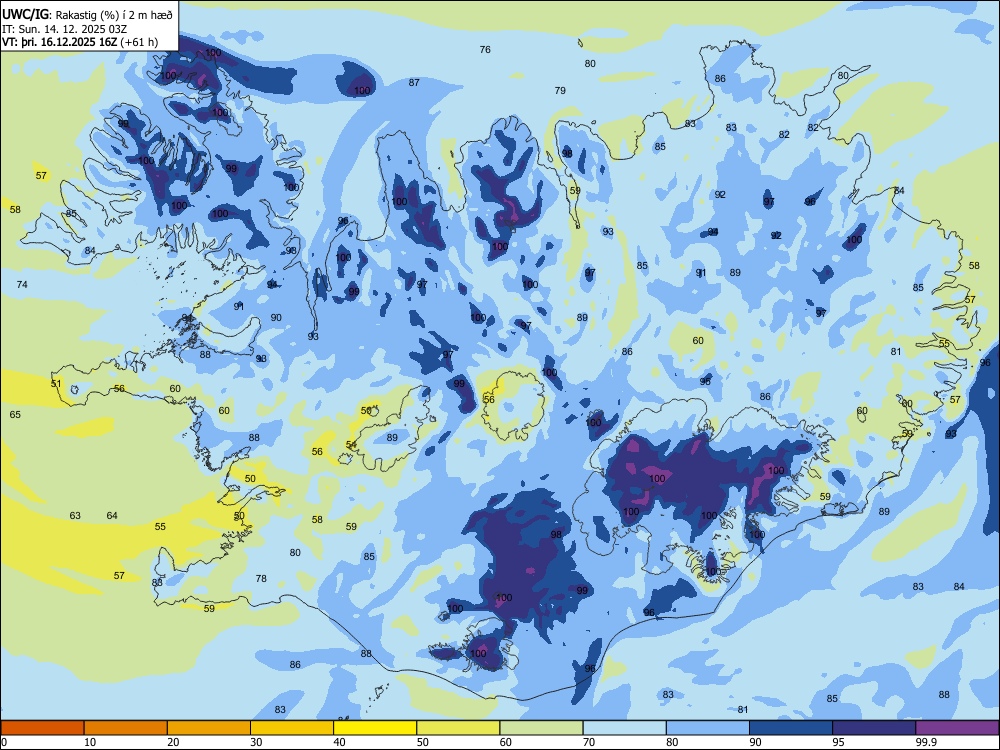Click the light blue 70–80 legend swatch

[x=624, y=728]
